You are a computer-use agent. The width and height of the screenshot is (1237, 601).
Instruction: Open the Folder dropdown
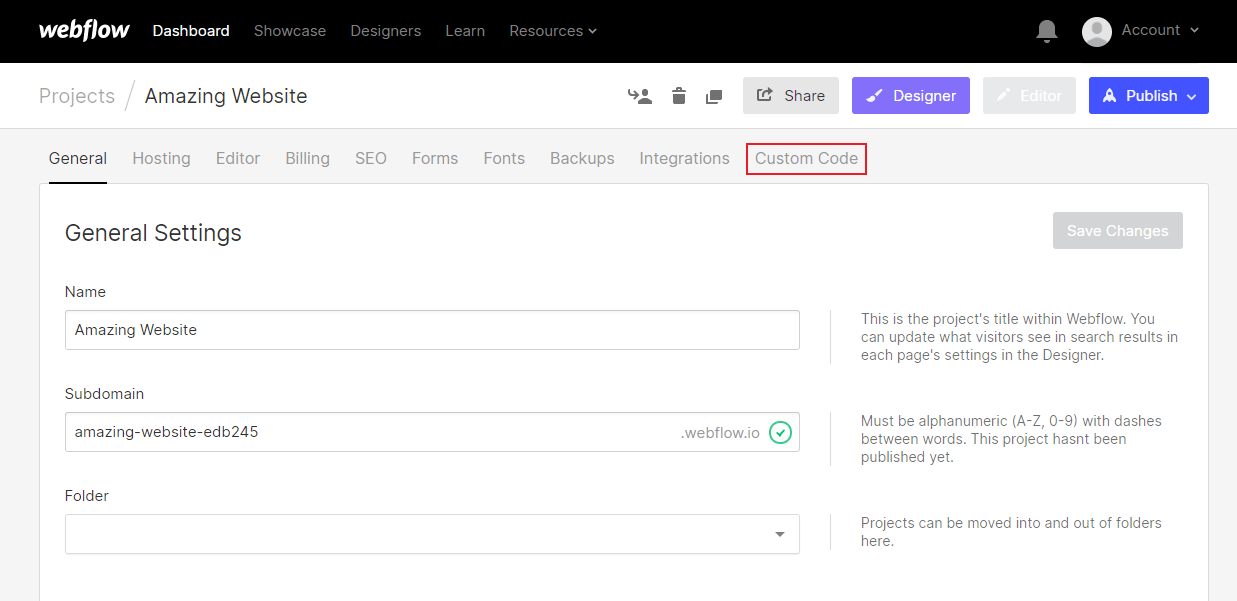pos(432,534)
